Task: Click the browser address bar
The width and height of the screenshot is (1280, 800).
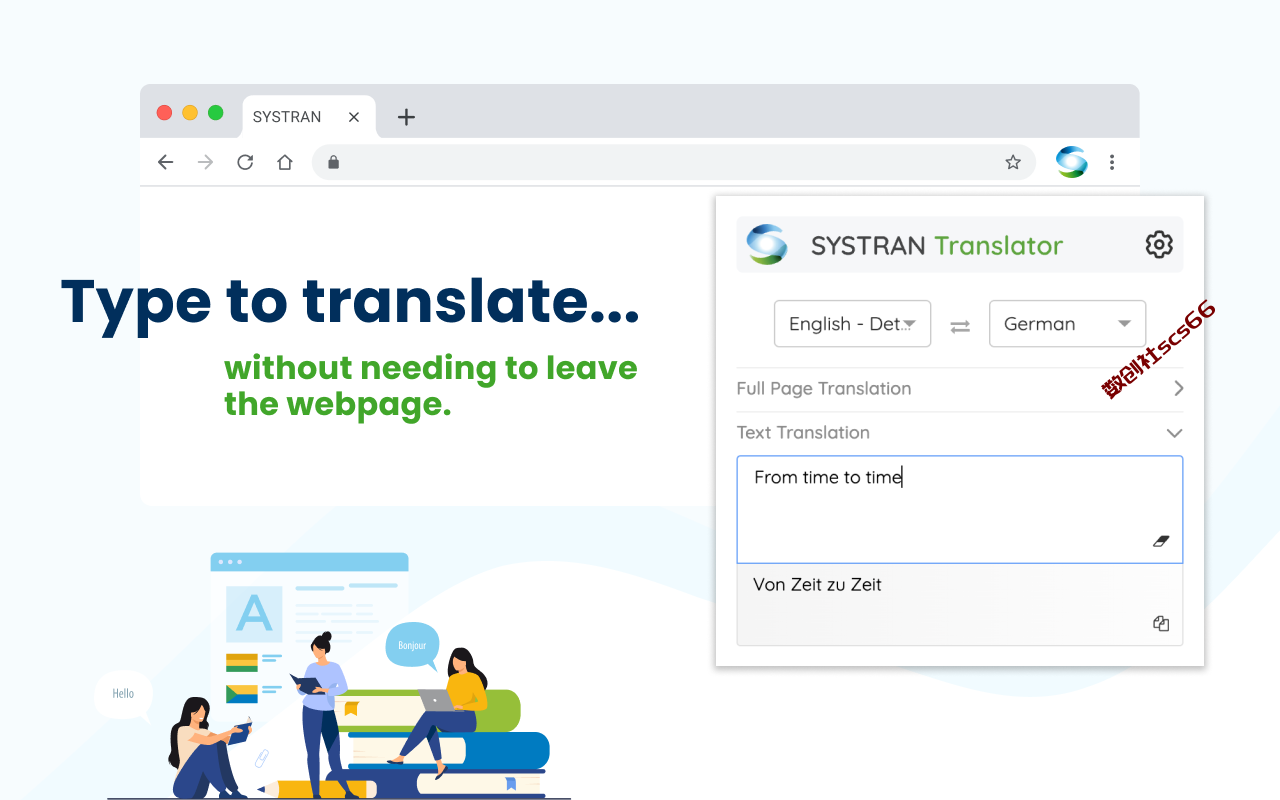Action: point(674,162)
